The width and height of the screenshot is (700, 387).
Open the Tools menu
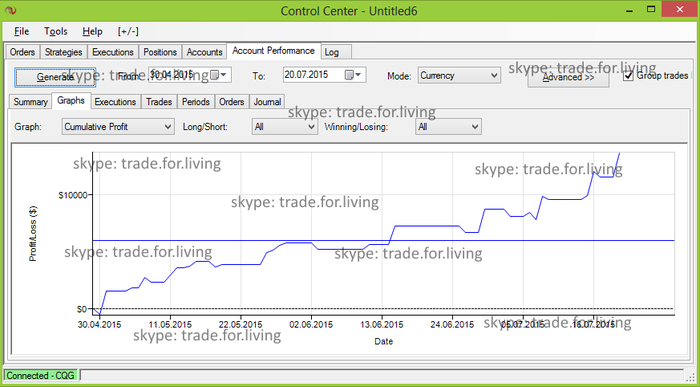[56, 31]
